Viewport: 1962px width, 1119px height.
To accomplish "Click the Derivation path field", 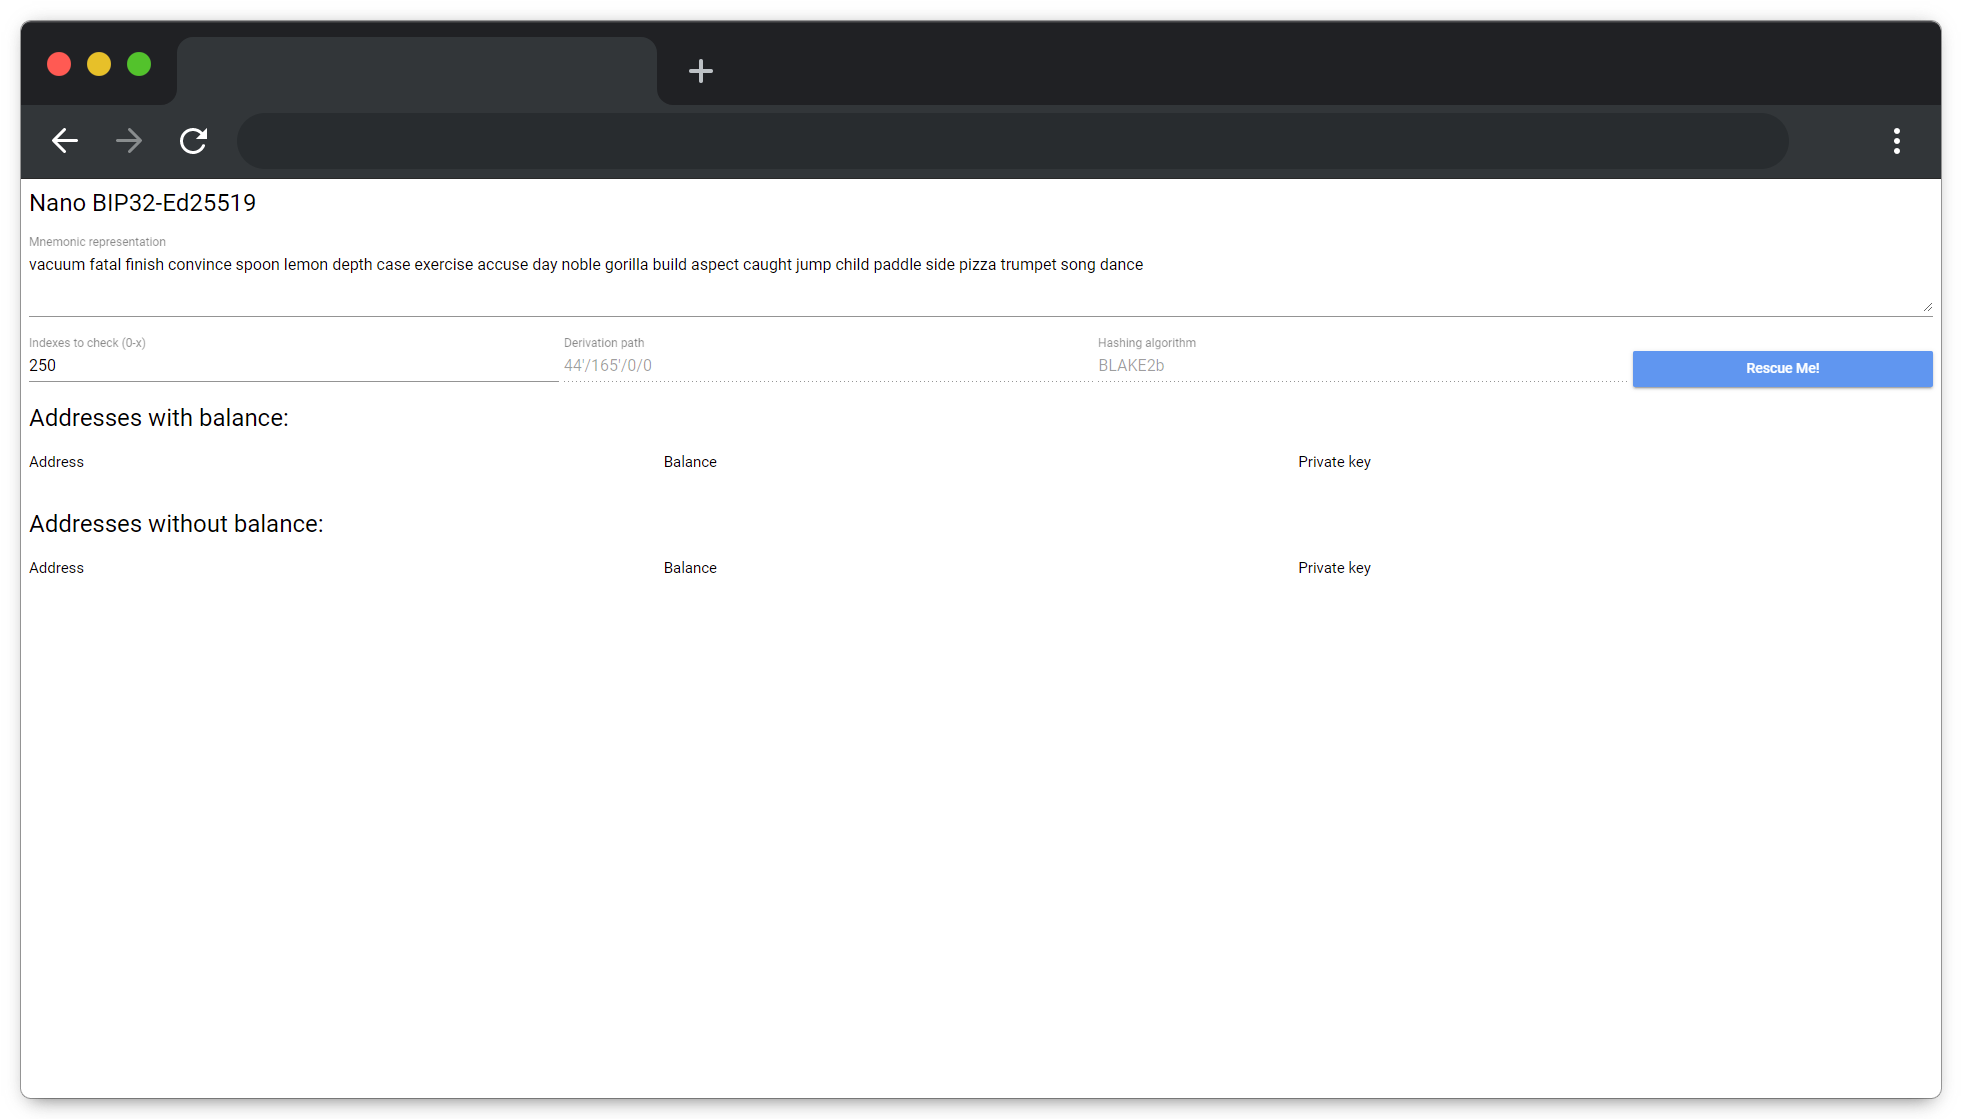I will [825, 366].
